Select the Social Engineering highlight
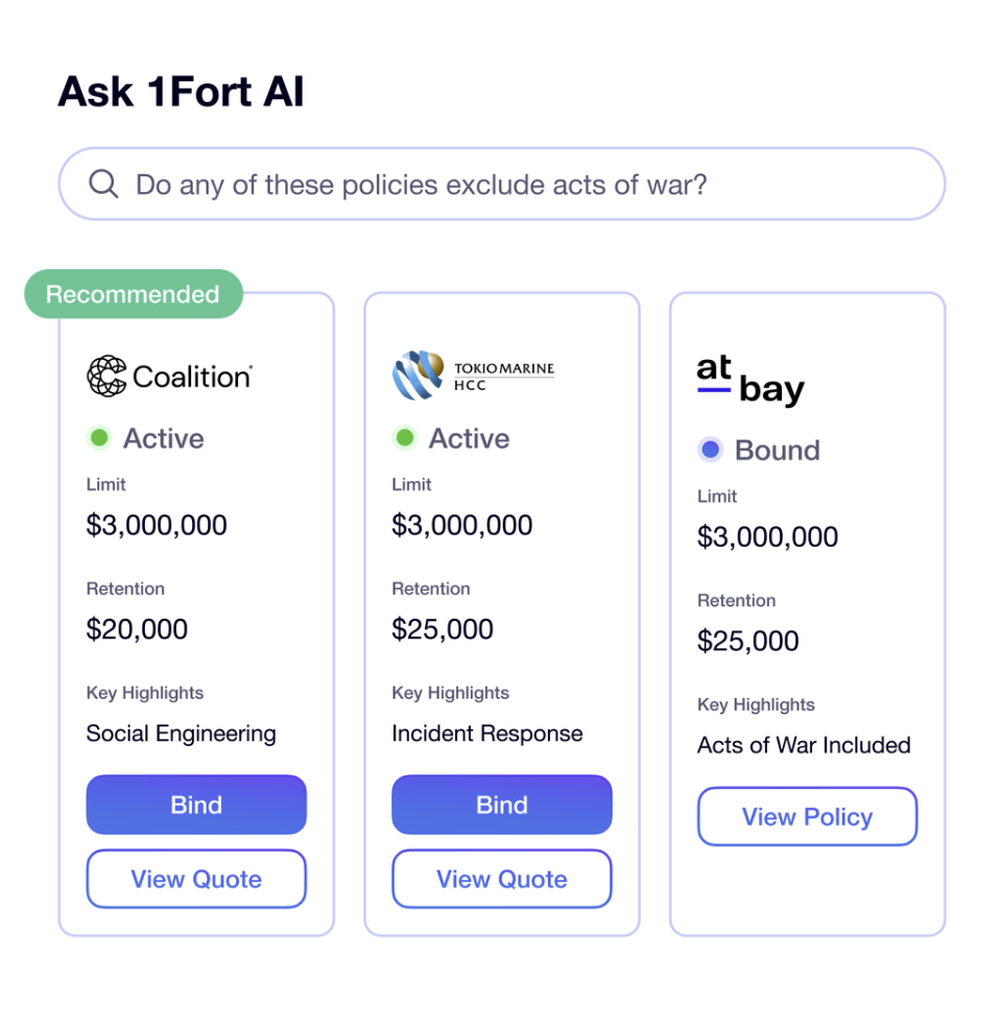The image size is (1000, 1033). (x=181, y=733)
